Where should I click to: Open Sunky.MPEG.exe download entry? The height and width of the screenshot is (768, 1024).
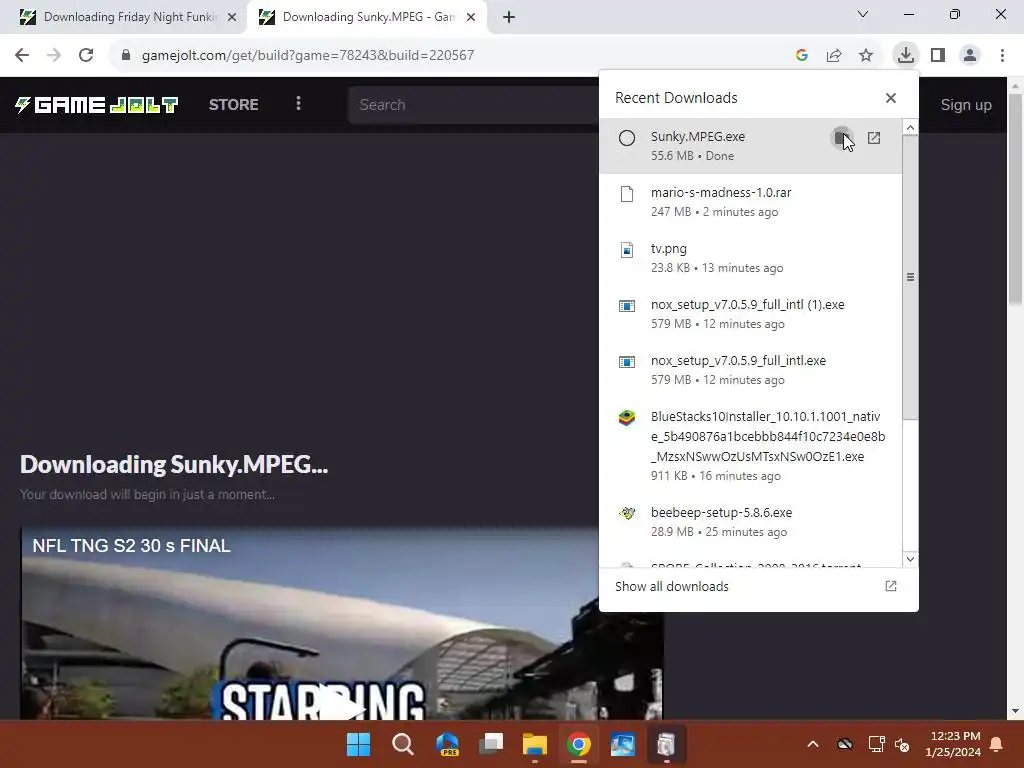click(751, 146)
